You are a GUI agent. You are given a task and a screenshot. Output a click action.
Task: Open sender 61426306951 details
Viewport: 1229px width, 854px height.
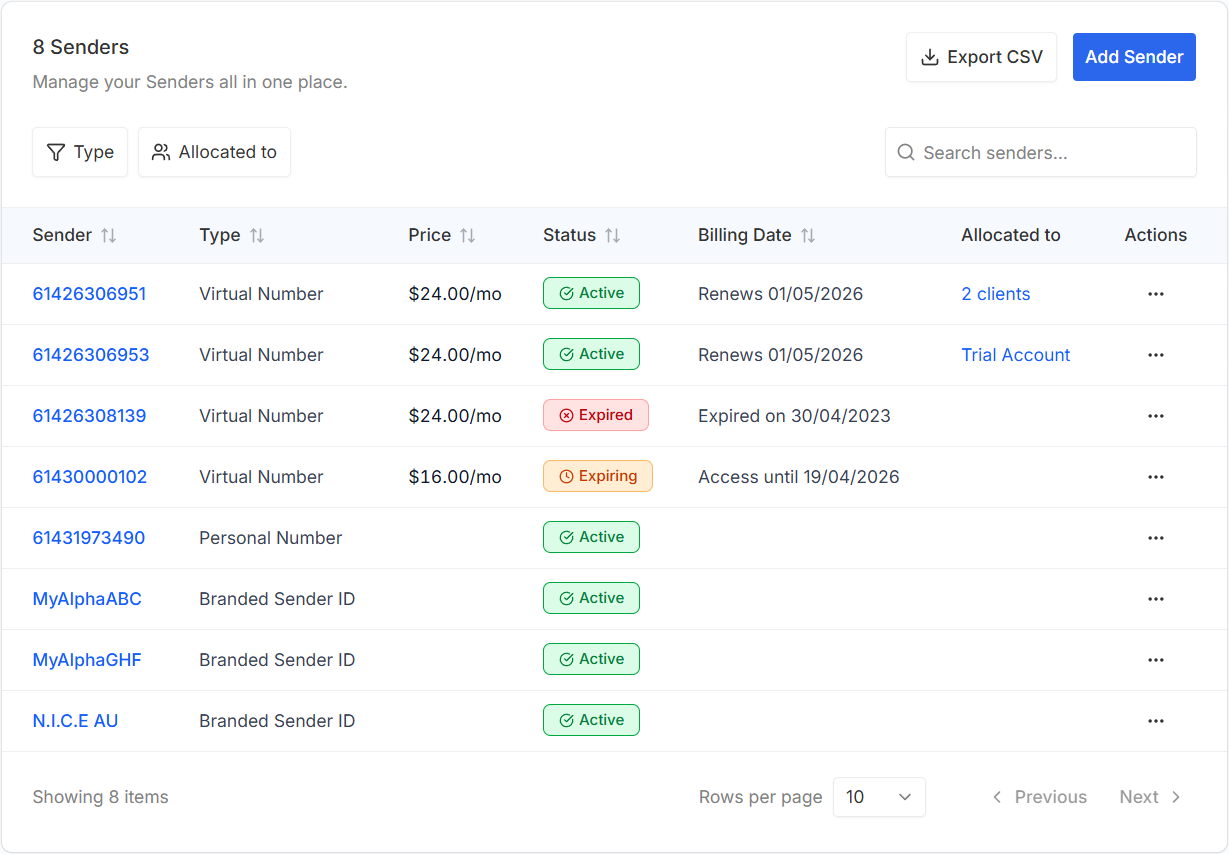(89, 294)
